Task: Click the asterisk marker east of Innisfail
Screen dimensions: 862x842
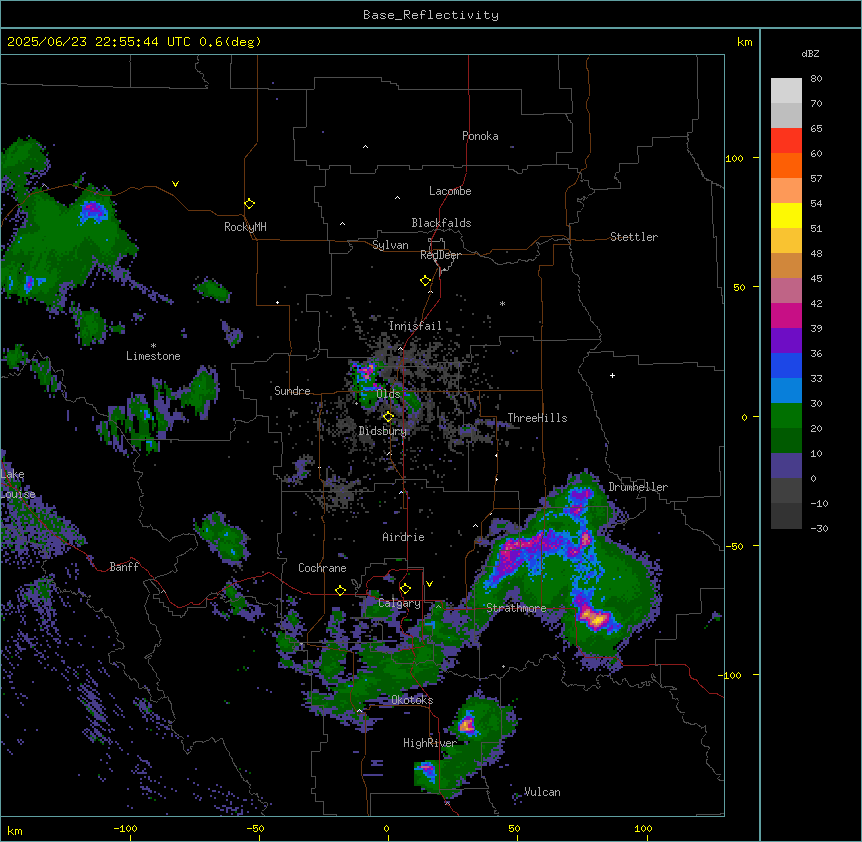Action: 502,303
